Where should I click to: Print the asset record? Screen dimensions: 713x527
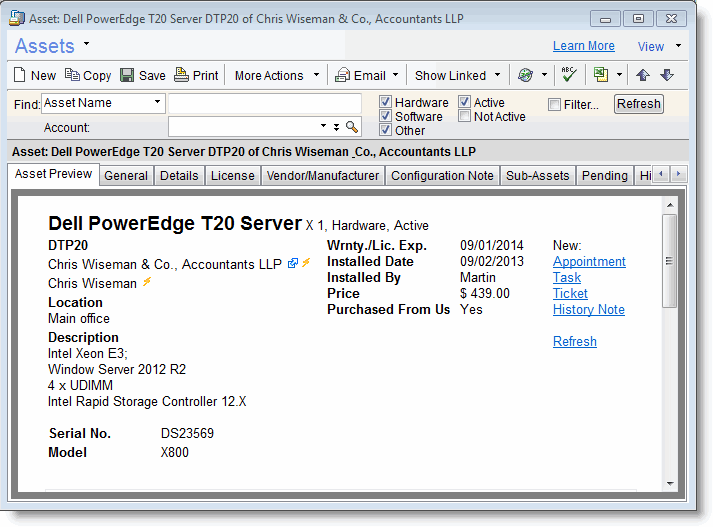tap(181, 75)
